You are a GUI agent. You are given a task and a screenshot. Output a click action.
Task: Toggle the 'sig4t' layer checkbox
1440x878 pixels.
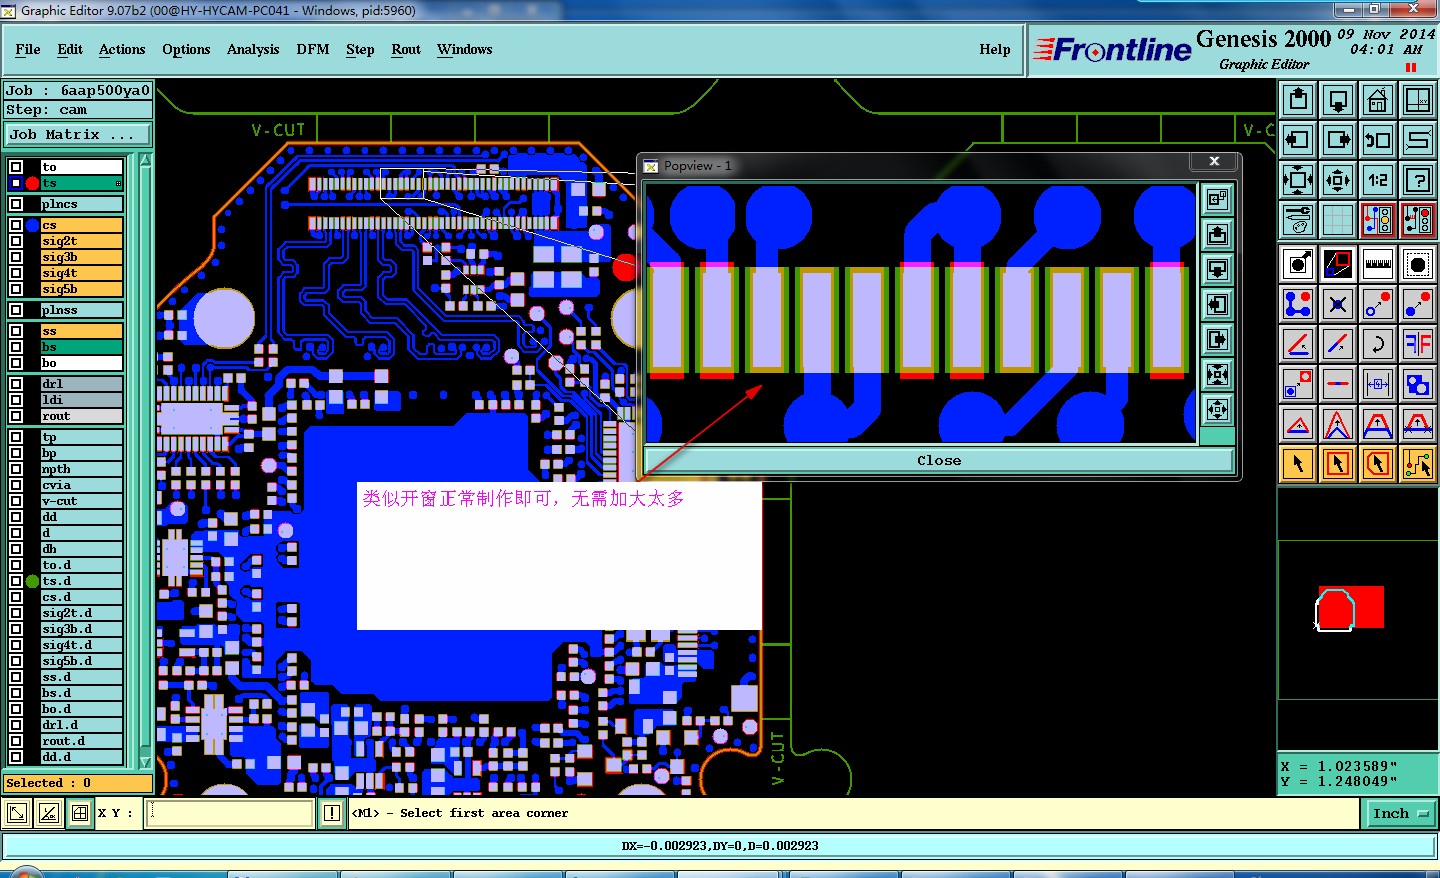pyautogui.click(x=16, y=273)
